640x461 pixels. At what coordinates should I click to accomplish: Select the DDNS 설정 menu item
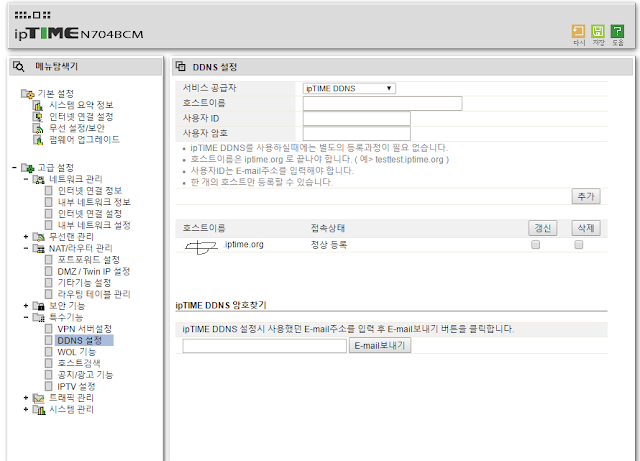(x=79, y=340)
